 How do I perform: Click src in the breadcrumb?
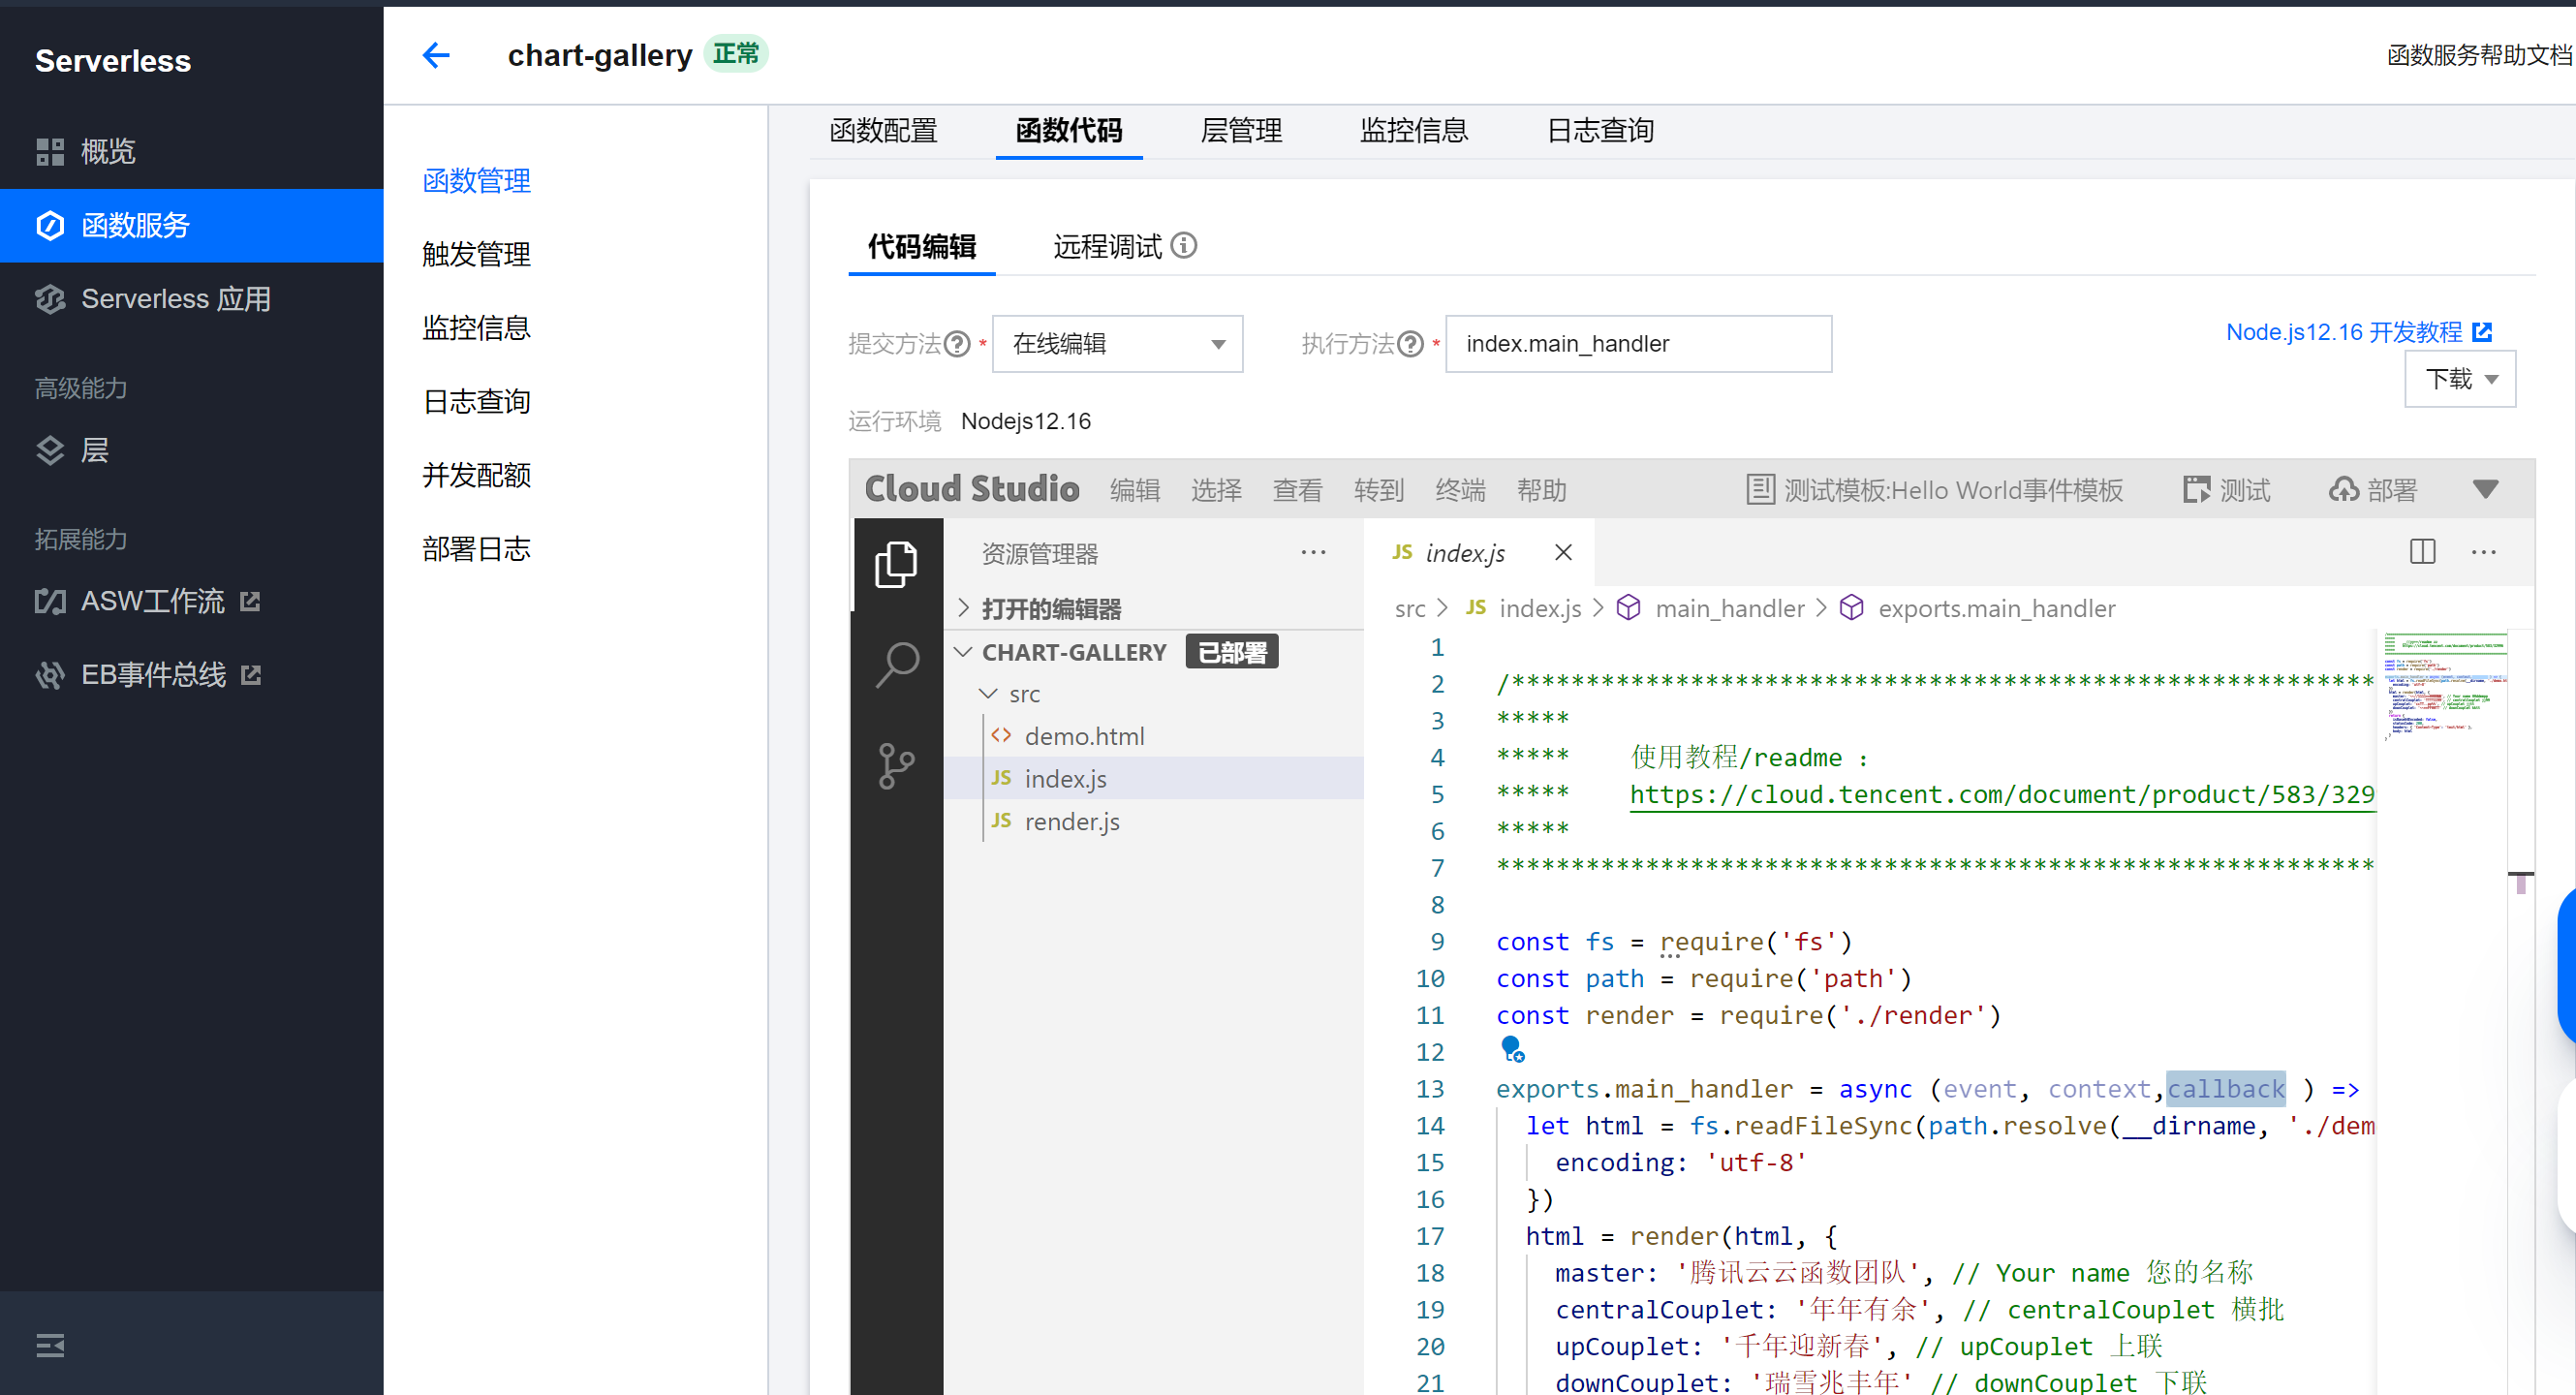(1410, 608)
